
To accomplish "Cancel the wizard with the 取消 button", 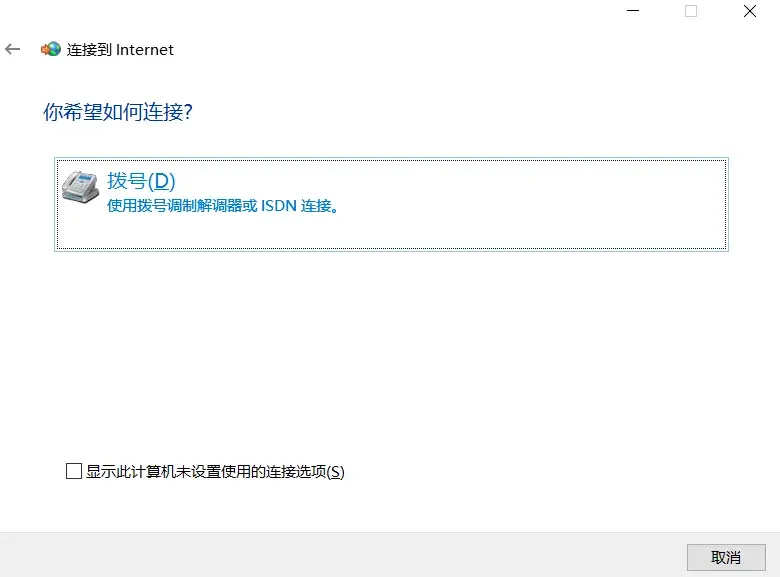I will point(726,557).
